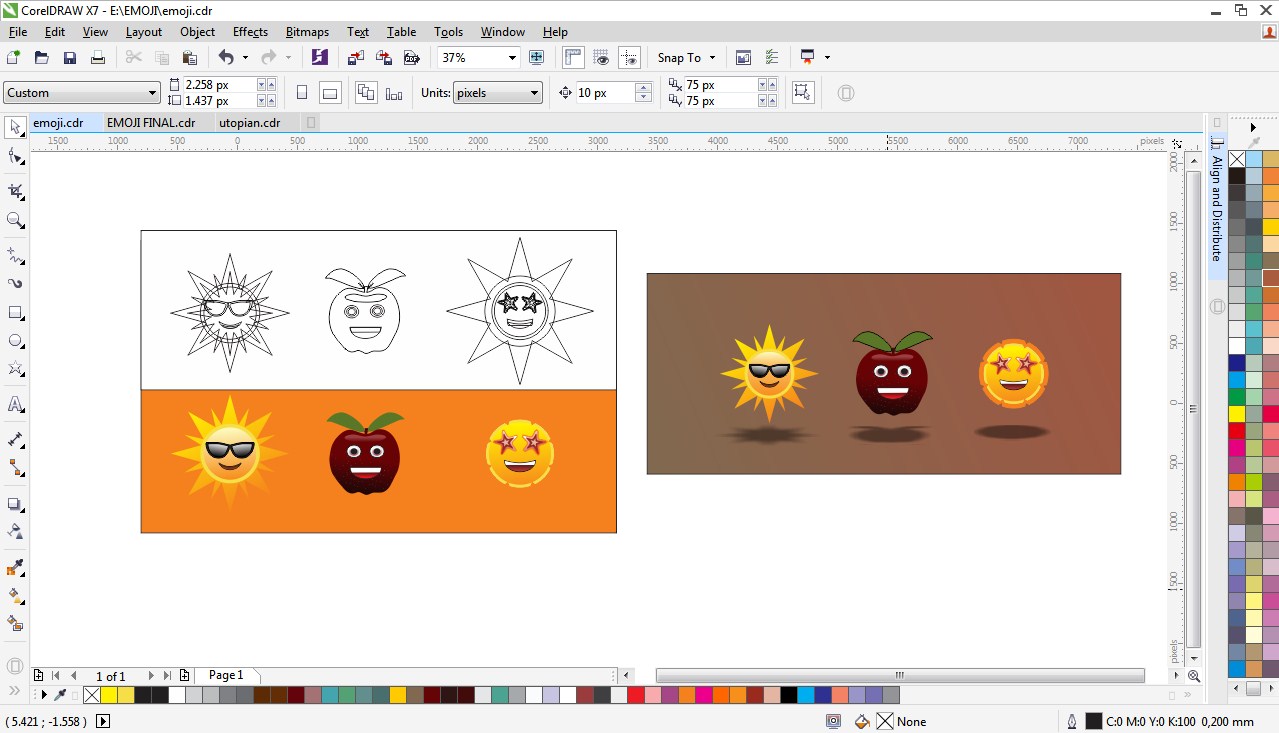1279x733 pixels.
Task: Open the File menu
Action: click(x=18, y=32)
